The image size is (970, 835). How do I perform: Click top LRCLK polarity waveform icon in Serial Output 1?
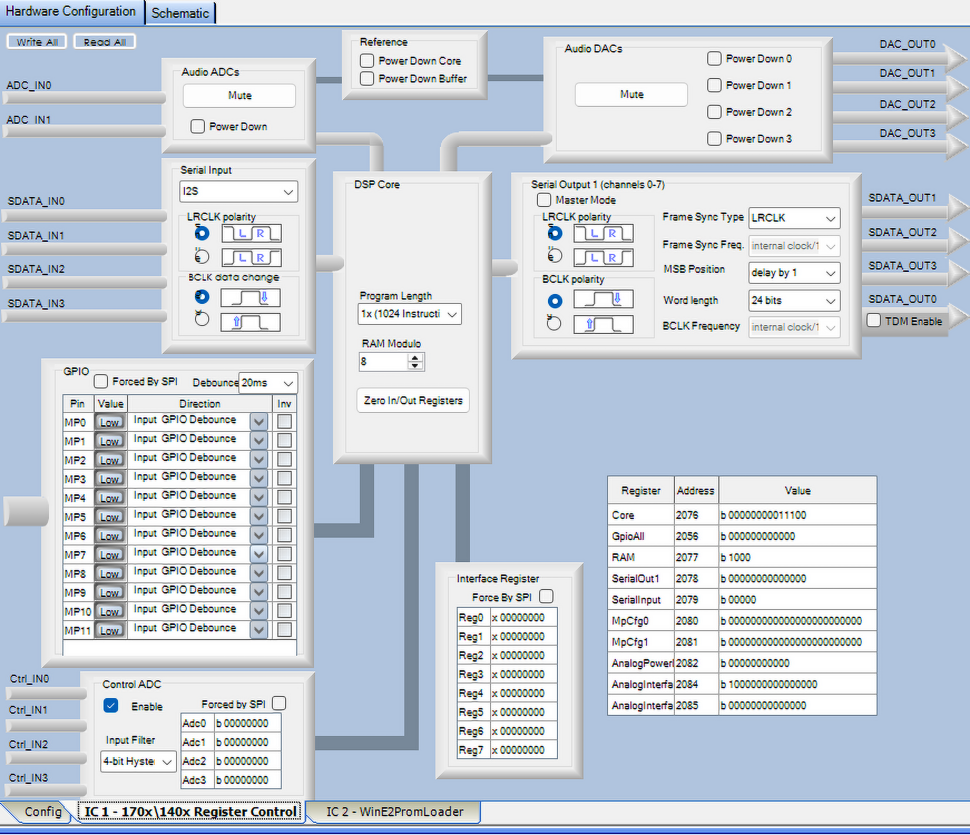(604, 233)
